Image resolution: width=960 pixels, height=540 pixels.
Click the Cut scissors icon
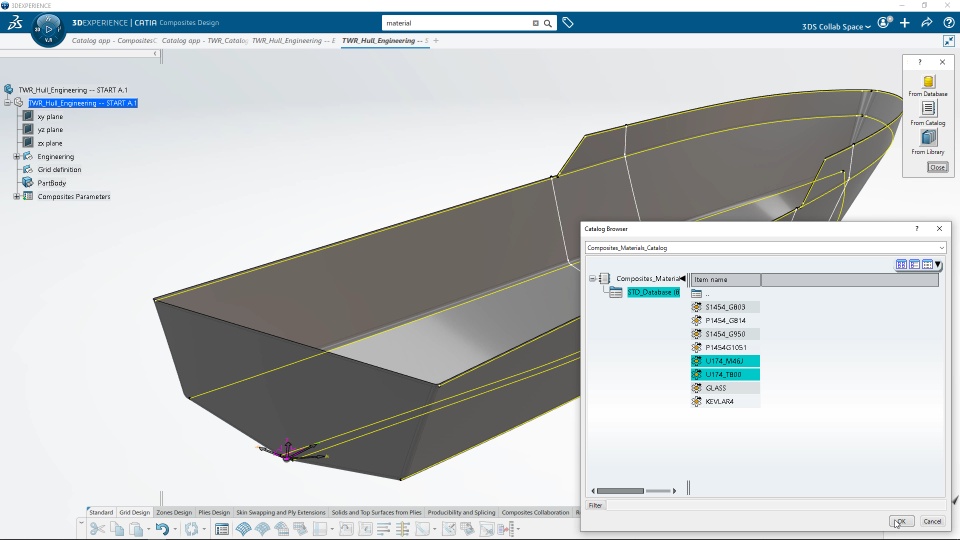pyautogui.click(x=97, y=529)
